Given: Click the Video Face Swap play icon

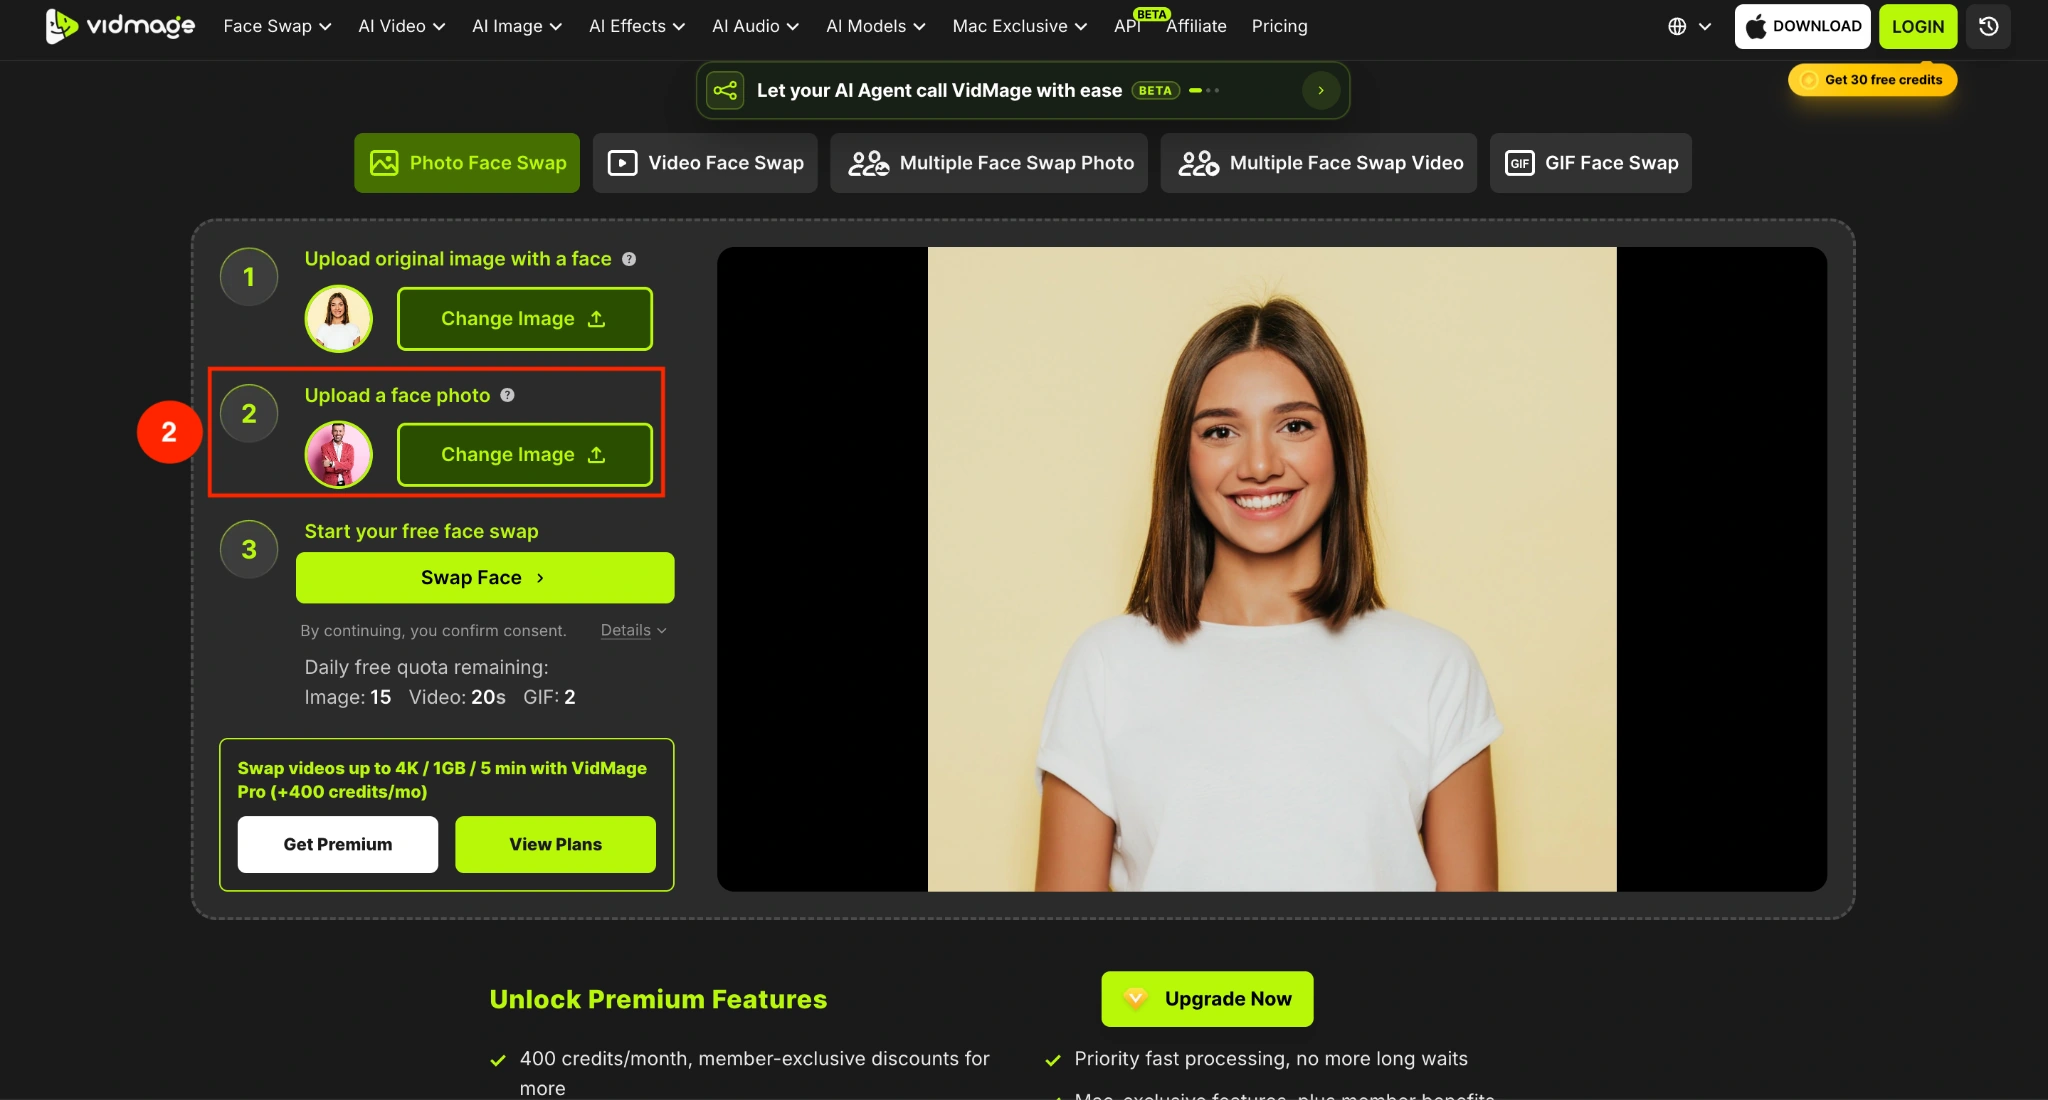Looking at the screenshot, I should (622, 163).
